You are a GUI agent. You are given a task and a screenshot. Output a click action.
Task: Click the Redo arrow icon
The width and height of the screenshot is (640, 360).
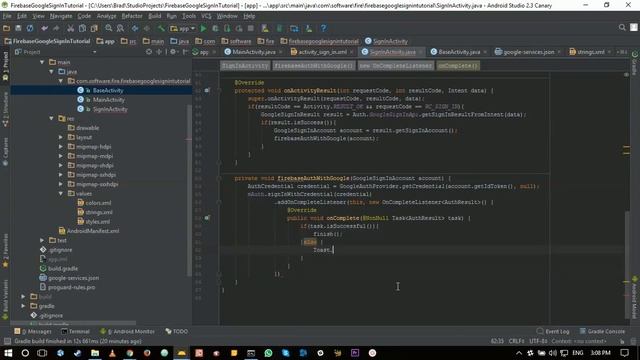[56, 28]
